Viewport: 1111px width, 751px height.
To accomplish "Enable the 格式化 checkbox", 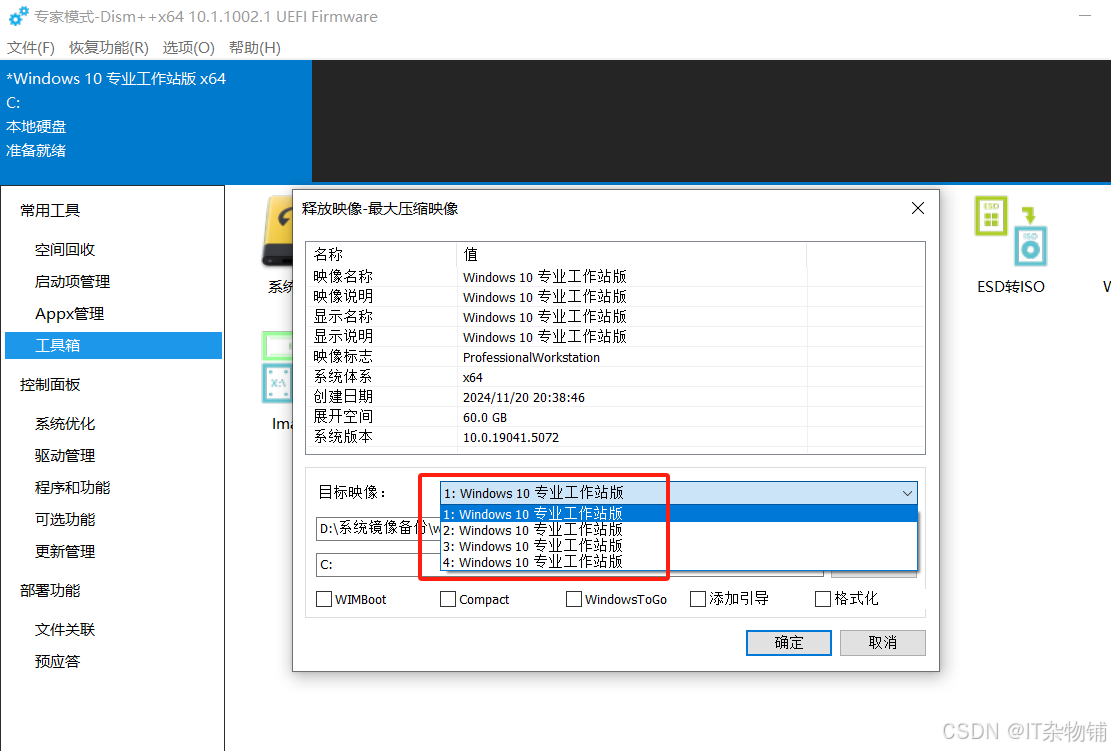I will 823,599.
